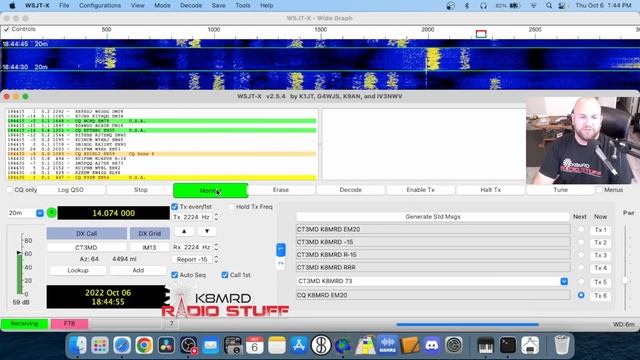The image size is (640, 360).
Task: Click the Tune button
Action: [x=560, y=190]
